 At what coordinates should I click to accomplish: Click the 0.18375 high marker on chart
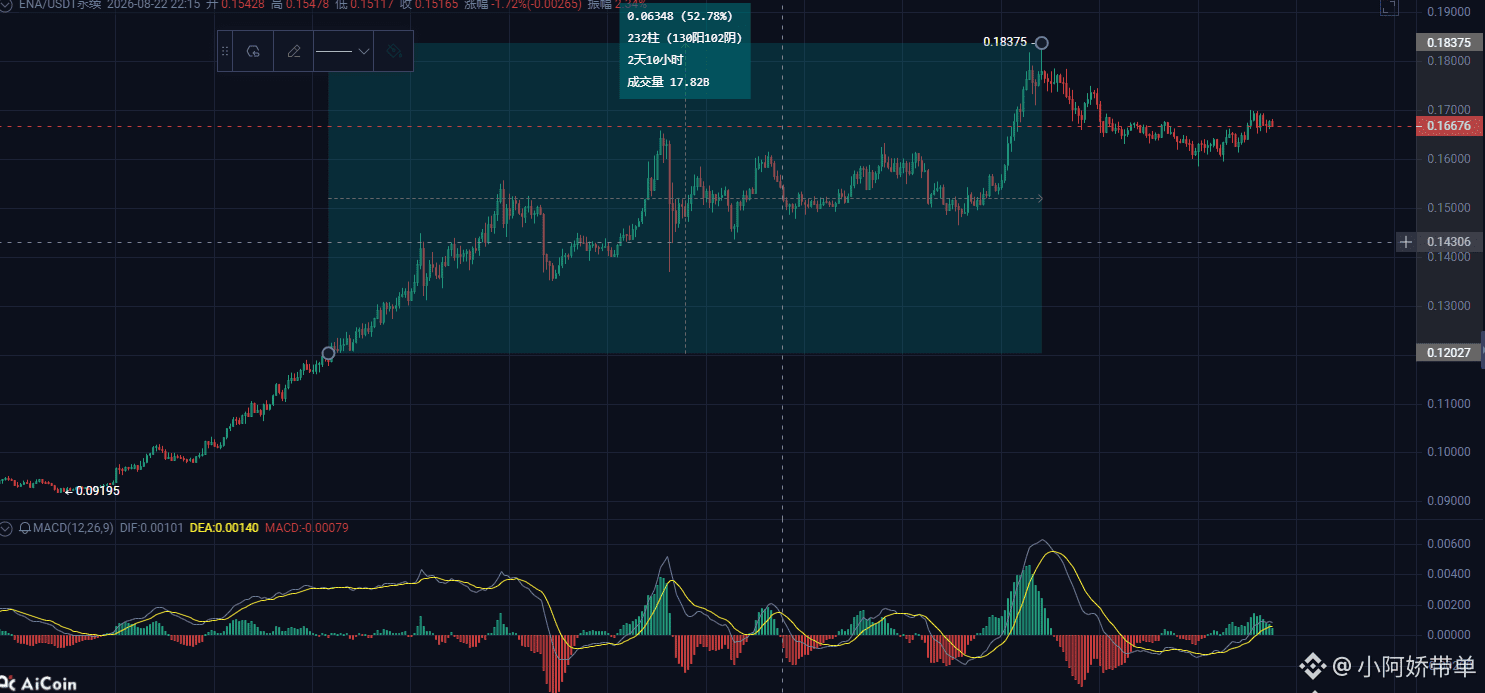pos(1005,42)
